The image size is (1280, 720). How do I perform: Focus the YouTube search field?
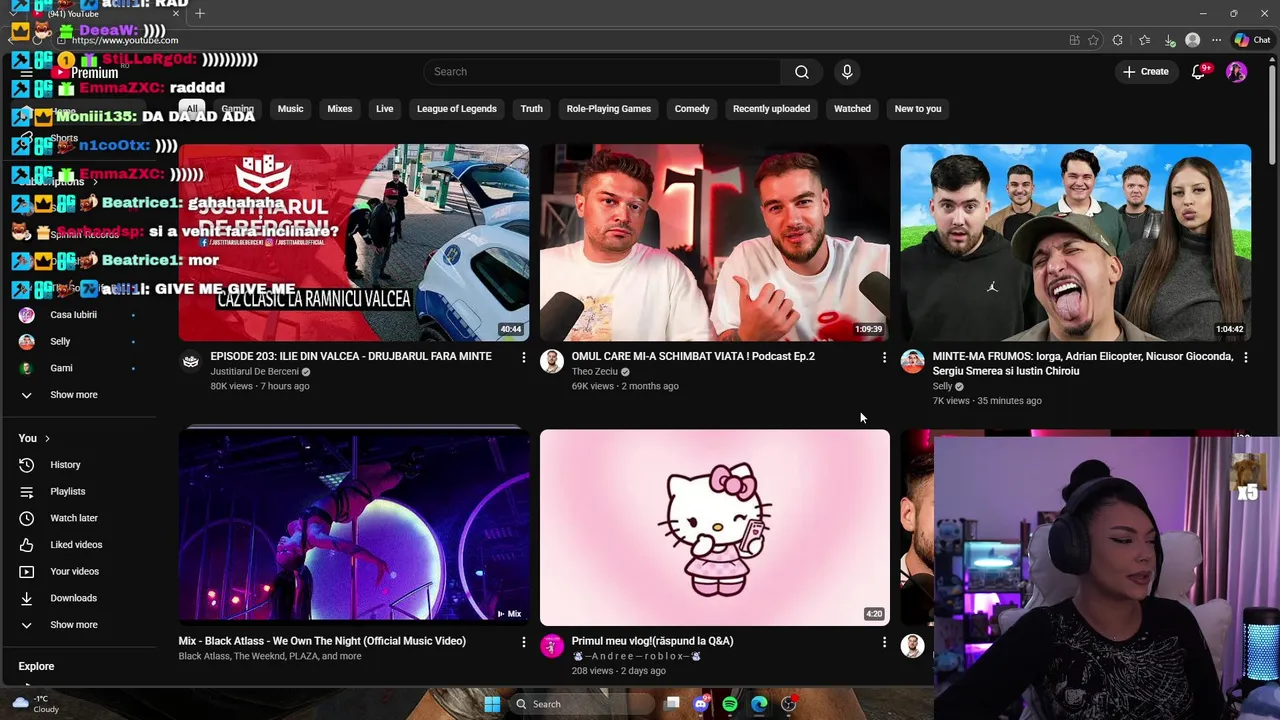coord(602,72)
